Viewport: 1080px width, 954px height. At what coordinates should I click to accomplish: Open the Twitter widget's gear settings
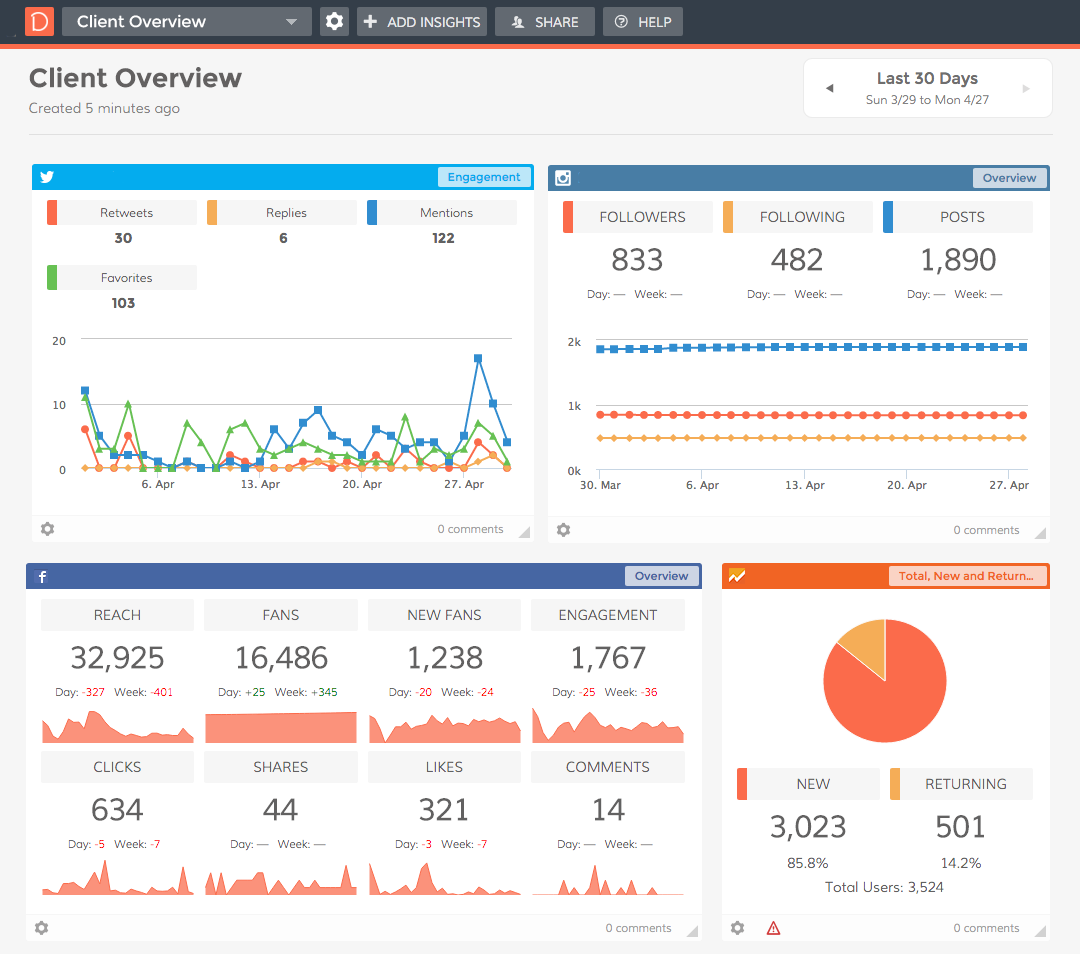tap(47, 529)
